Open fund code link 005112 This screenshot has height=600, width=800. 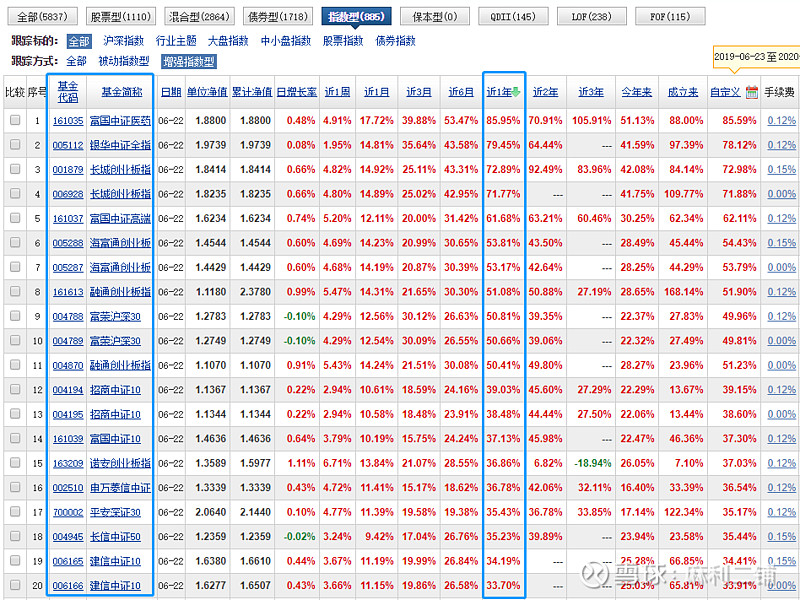click(68, 145)
